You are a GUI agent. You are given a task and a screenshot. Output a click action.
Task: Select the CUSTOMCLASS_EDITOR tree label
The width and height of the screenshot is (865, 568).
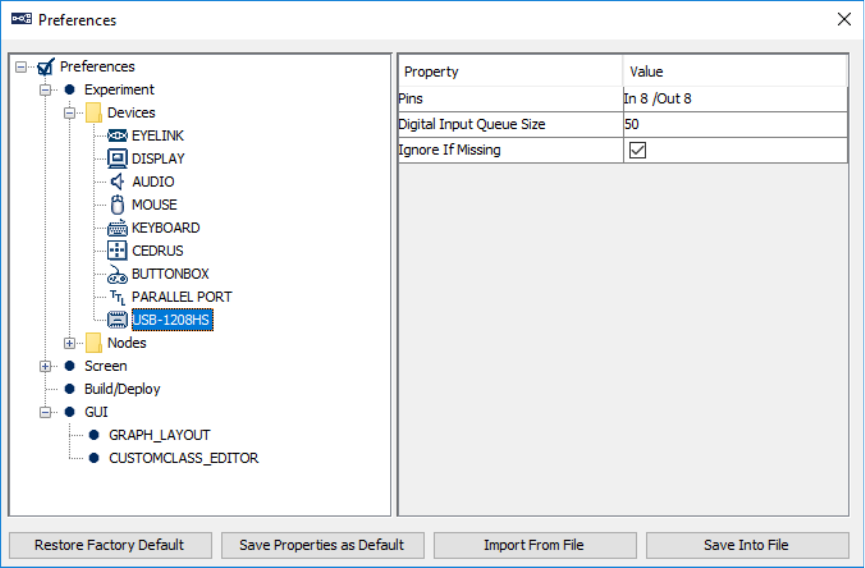tap(184, 458)
